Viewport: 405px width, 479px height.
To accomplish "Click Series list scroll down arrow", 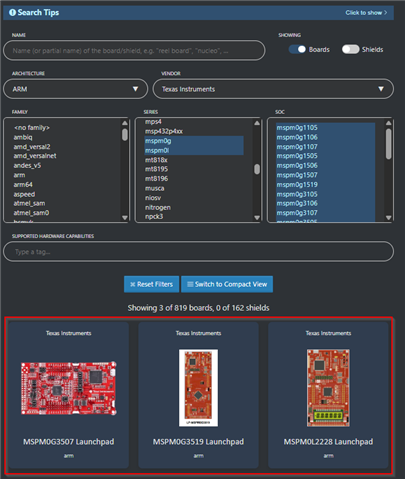I will click(x=257, y=218).
